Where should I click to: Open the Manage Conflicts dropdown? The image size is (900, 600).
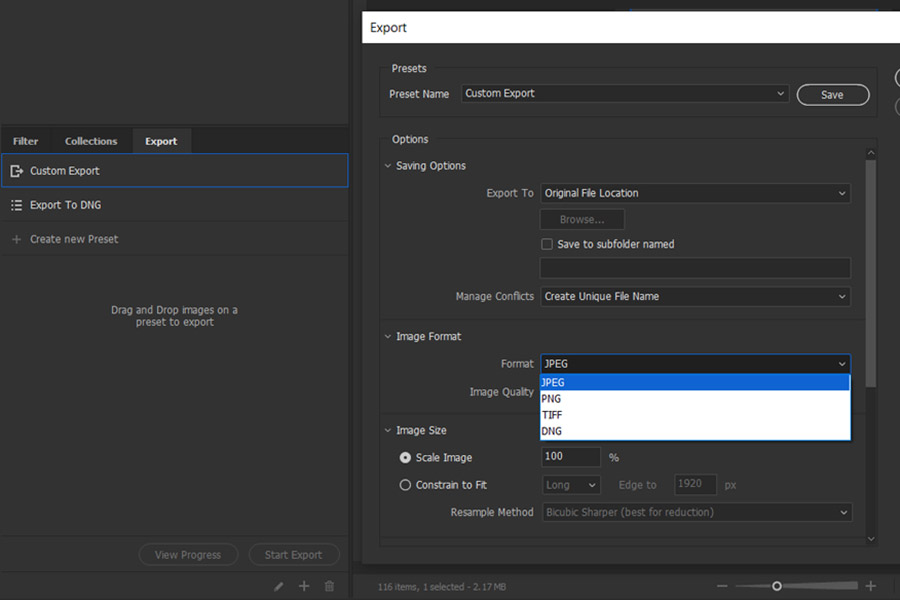(695, 296)
